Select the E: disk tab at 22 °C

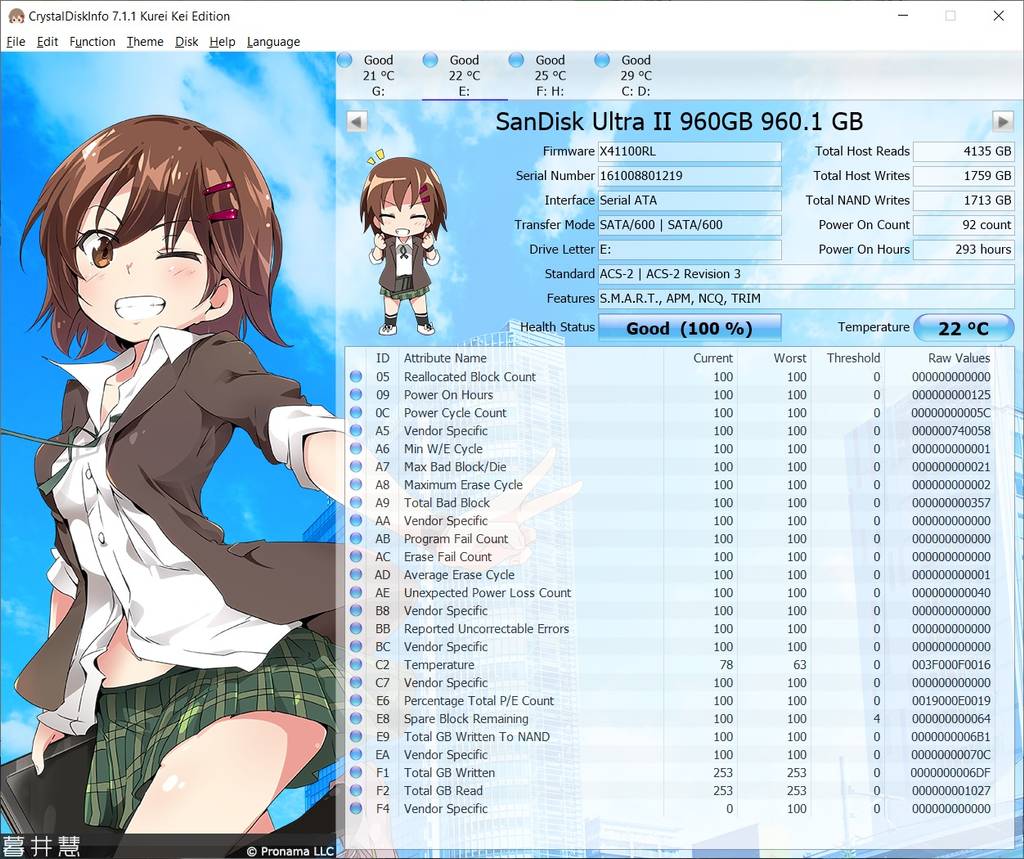tap(464, 76)
